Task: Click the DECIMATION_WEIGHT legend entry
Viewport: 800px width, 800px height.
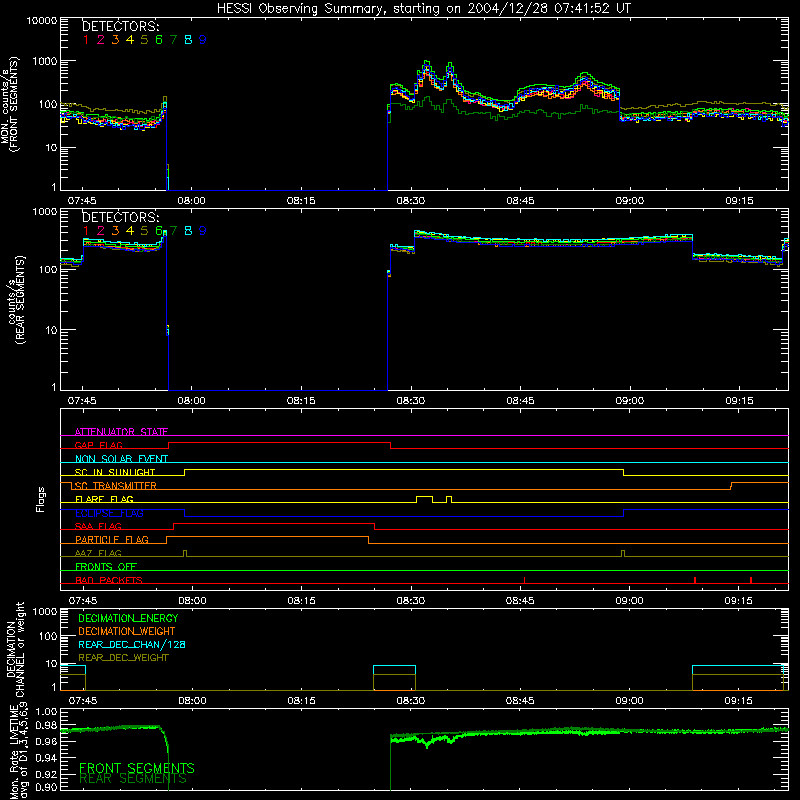Action: point(127,631)
